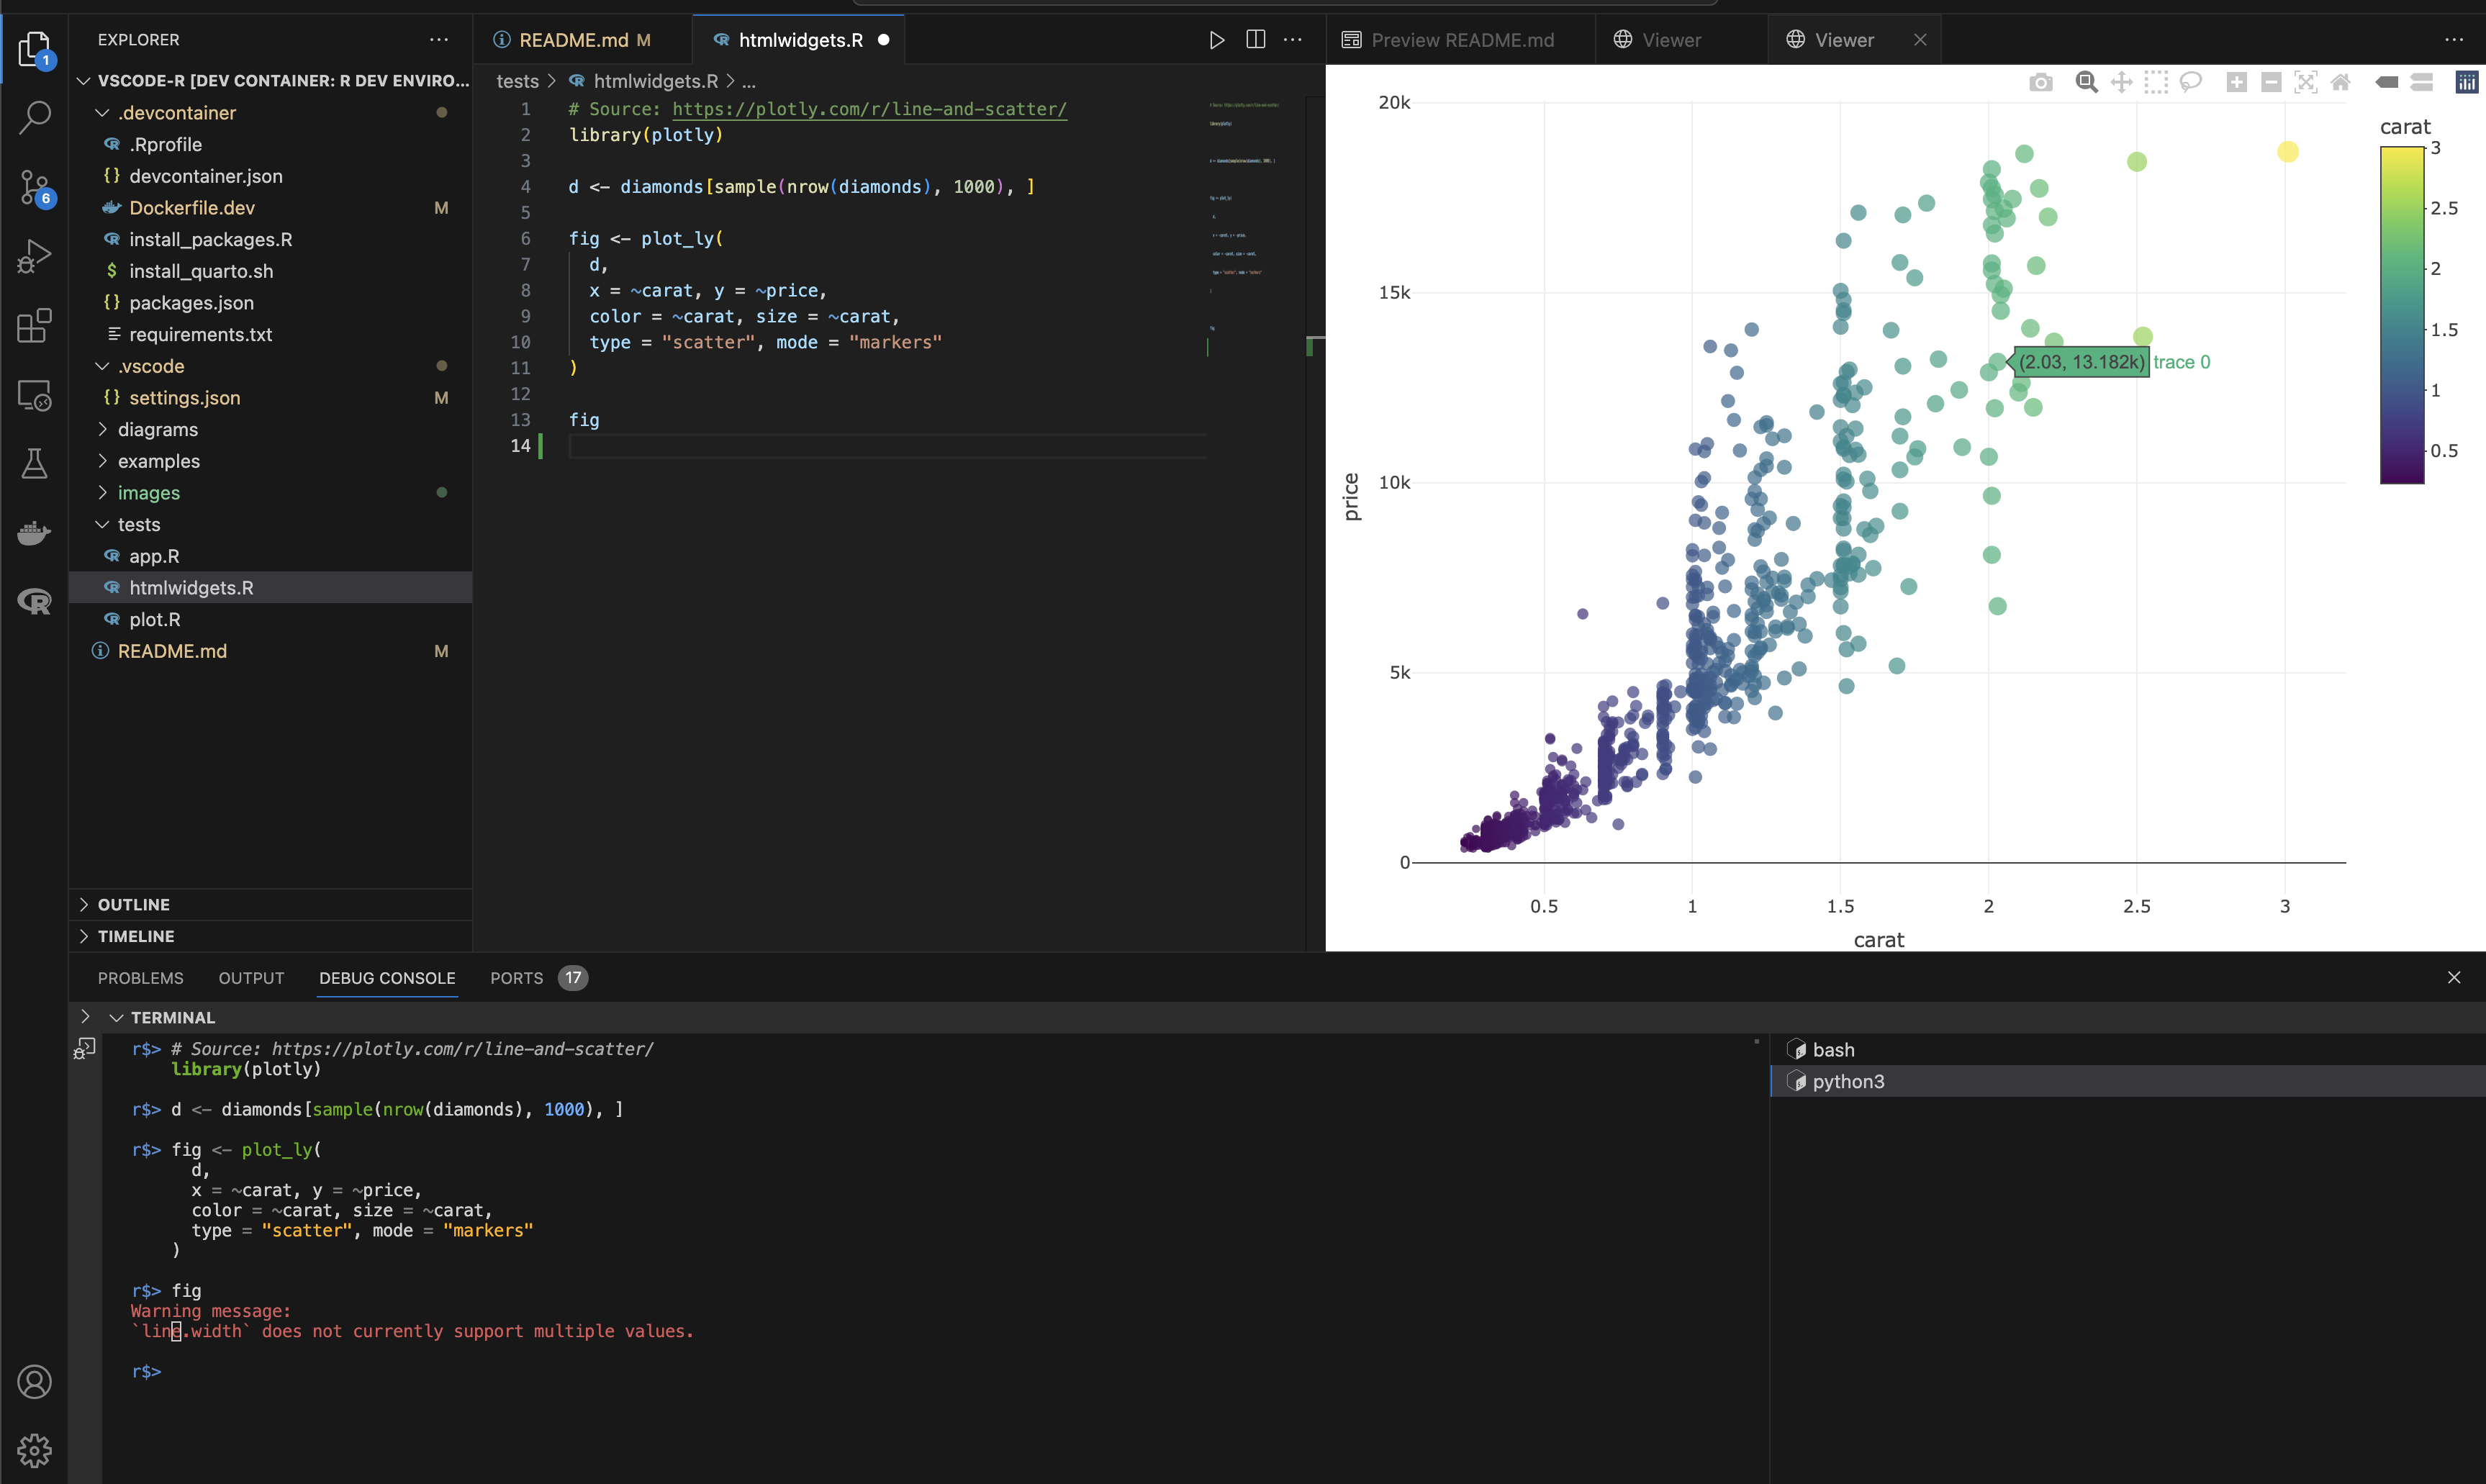Select the bash terminal entry
Viewport: 2486px width, 1484px height.
(x=1832, y=1050)
